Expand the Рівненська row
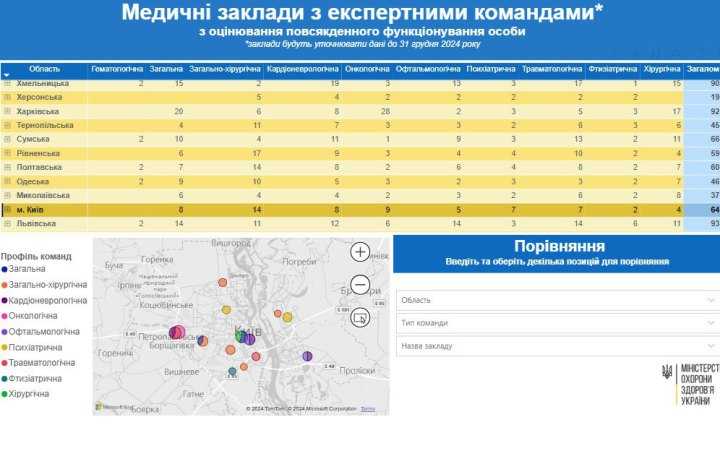 (x=7, y=153)
